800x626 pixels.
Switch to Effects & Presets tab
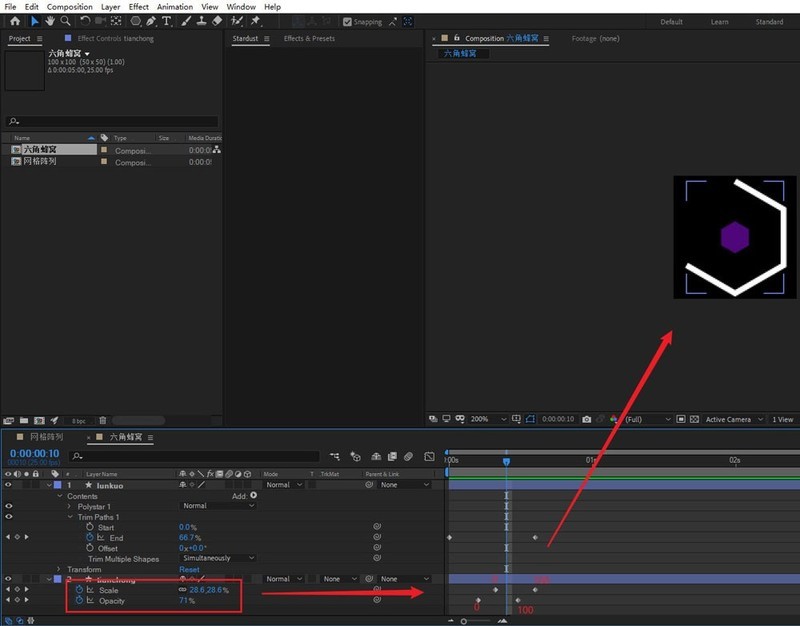click(x=309, y=39)
